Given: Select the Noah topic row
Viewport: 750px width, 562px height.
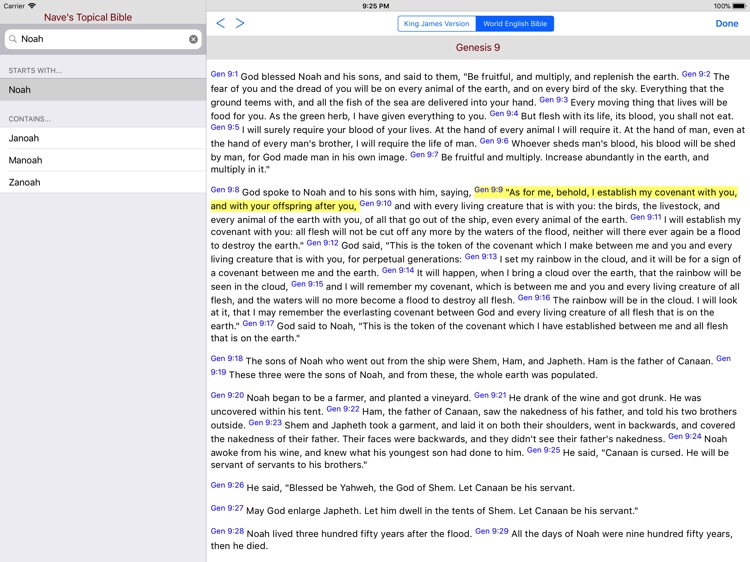Looking at the screenshot, I should [x=103, y=90].
